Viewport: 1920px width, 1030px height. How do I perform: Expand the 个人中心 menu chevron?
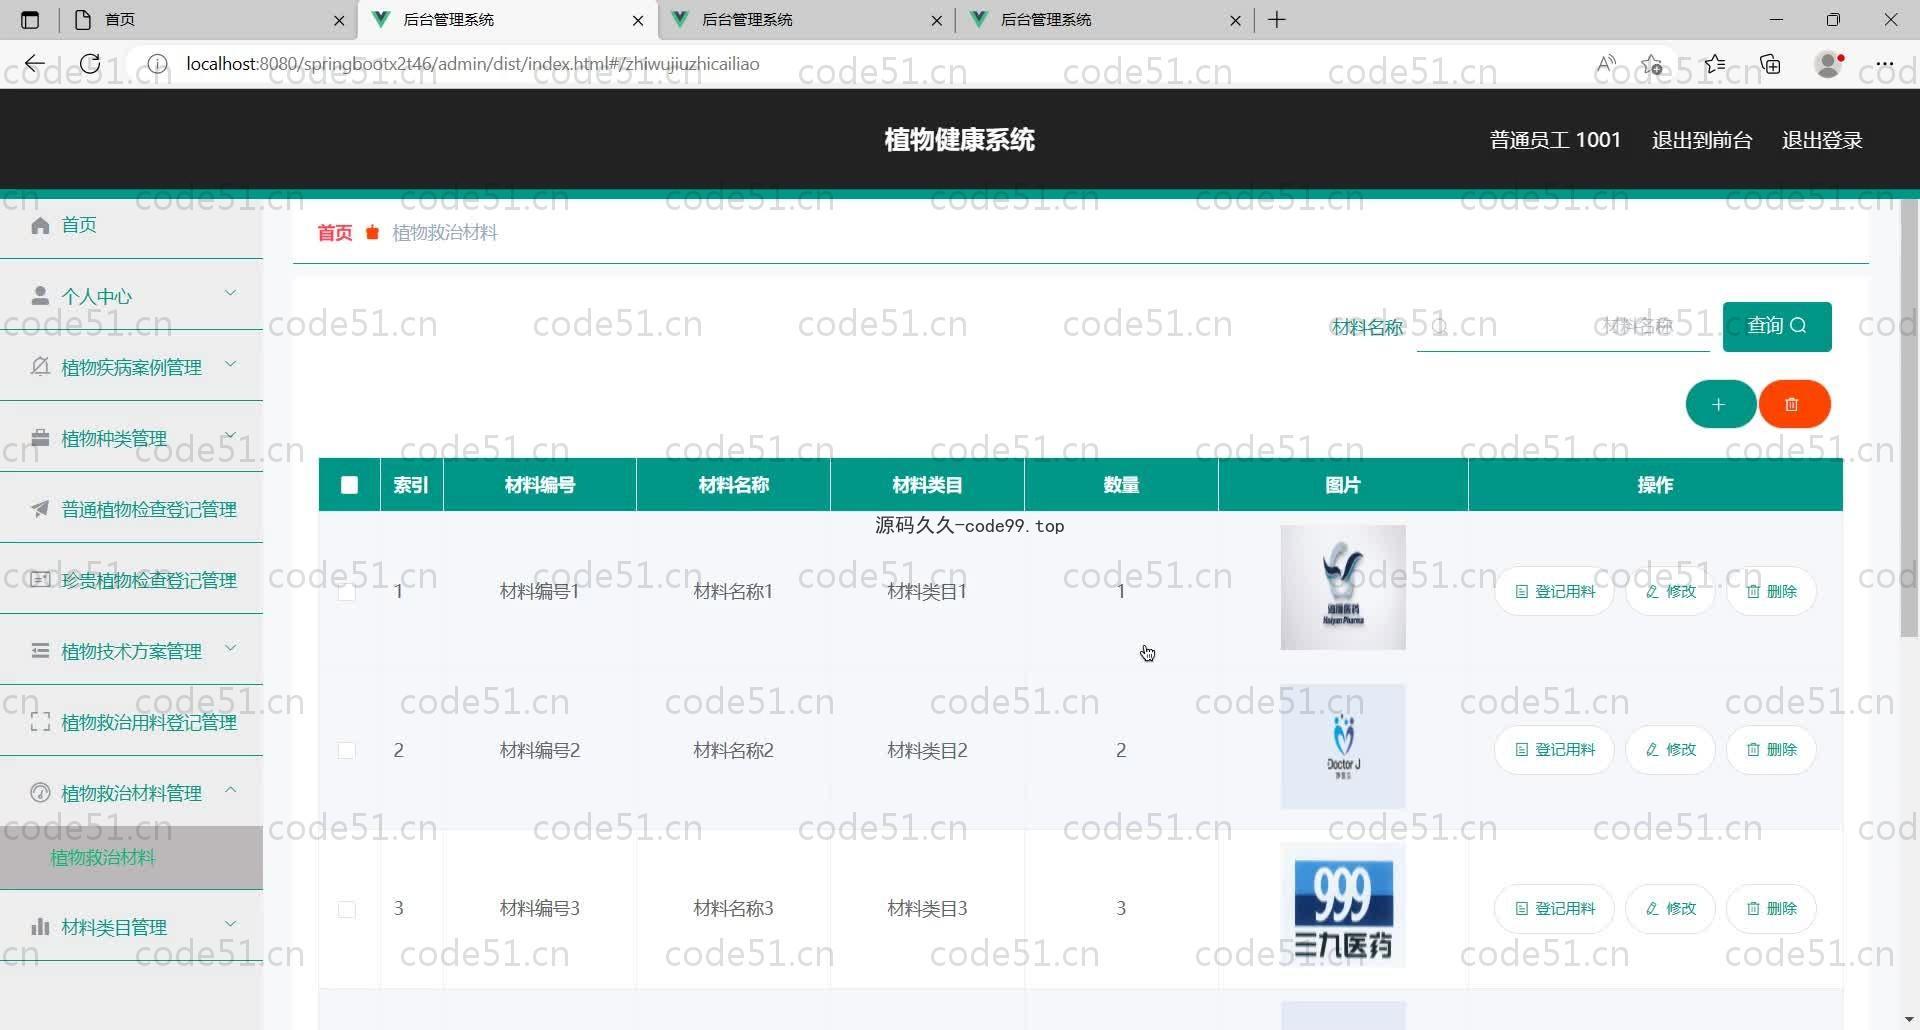[231, 293]
